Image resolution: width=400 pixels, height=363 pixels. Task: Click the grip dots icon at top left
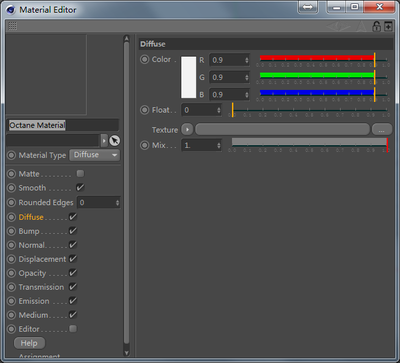(x=12, y=26)
